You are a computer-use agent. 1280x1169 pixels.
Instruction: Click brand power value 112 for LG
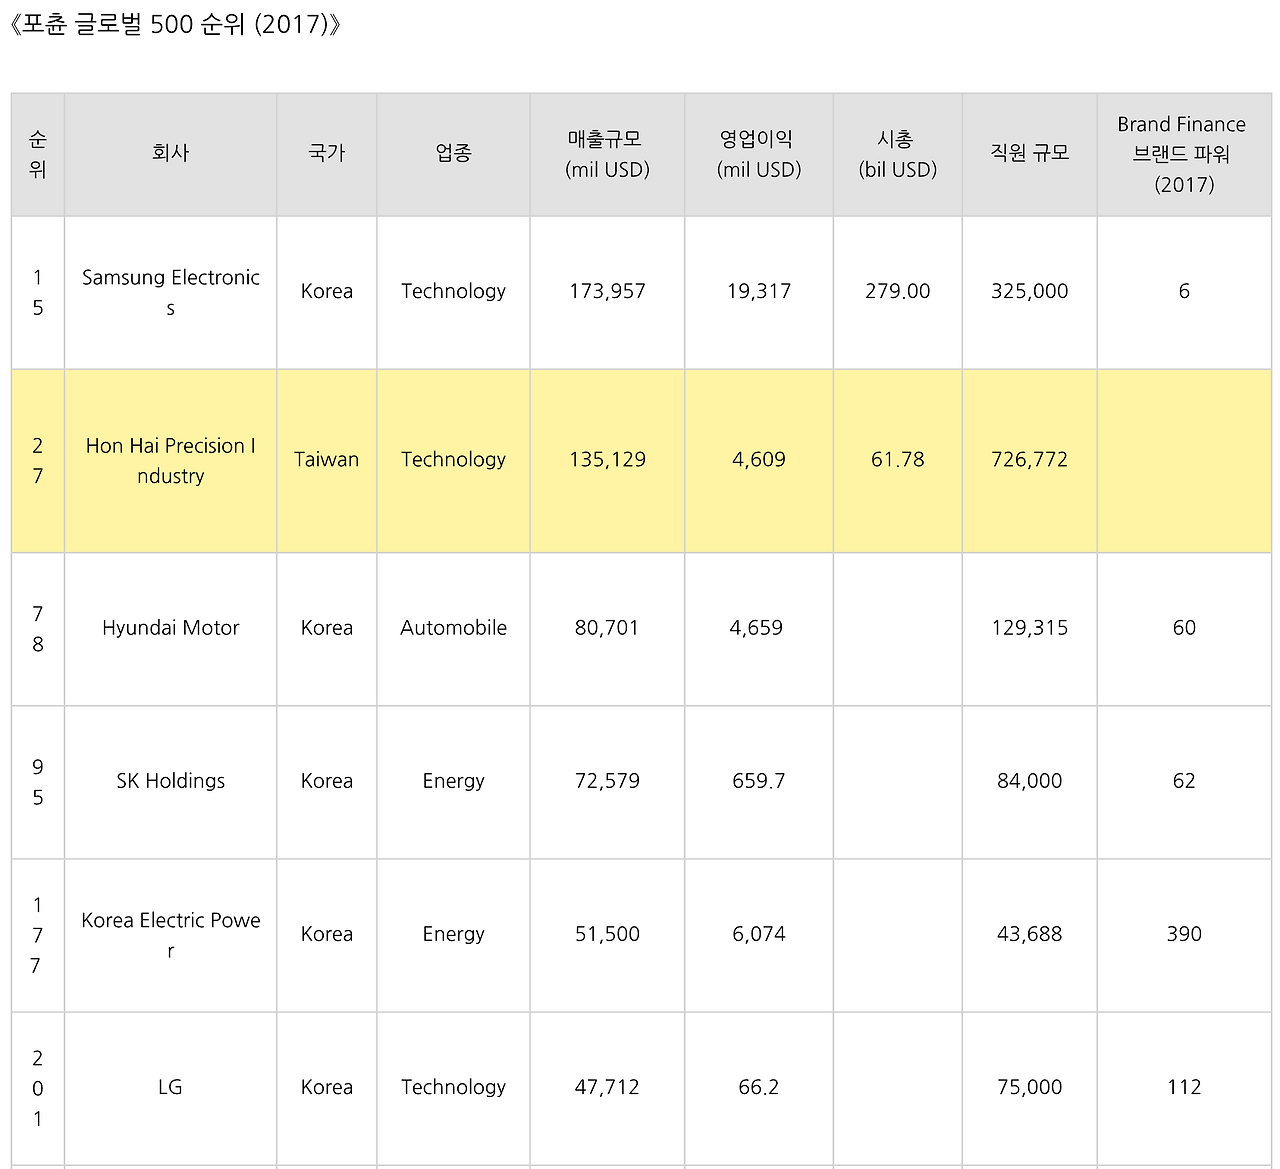pos(1184,1087)
